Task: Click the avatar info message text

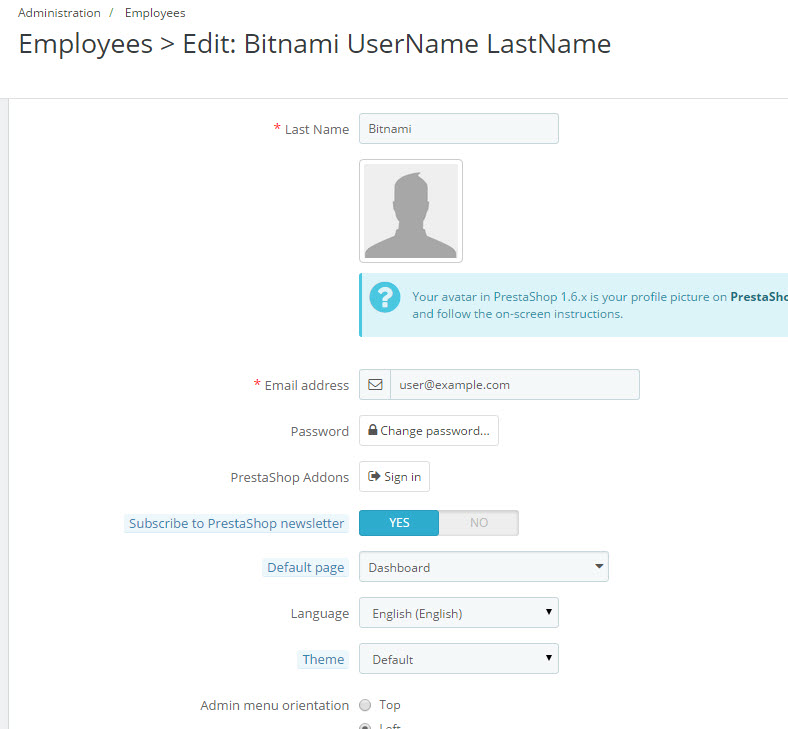Action: (600, 305)
